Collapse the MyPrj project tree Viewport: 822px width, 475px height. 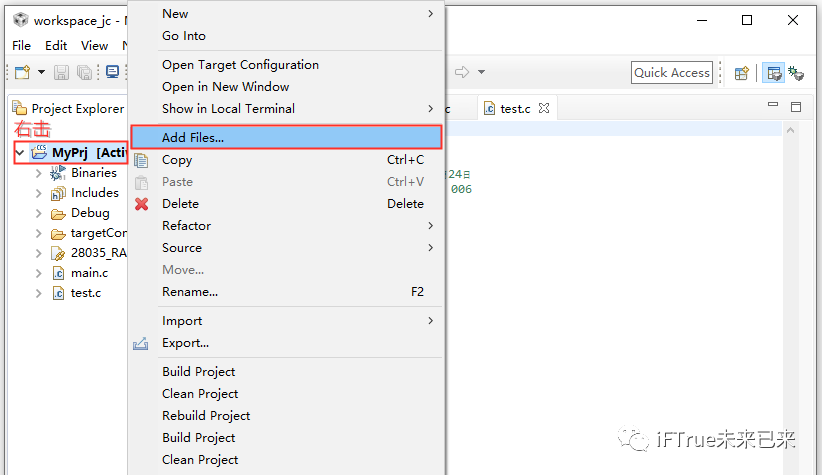20,152
